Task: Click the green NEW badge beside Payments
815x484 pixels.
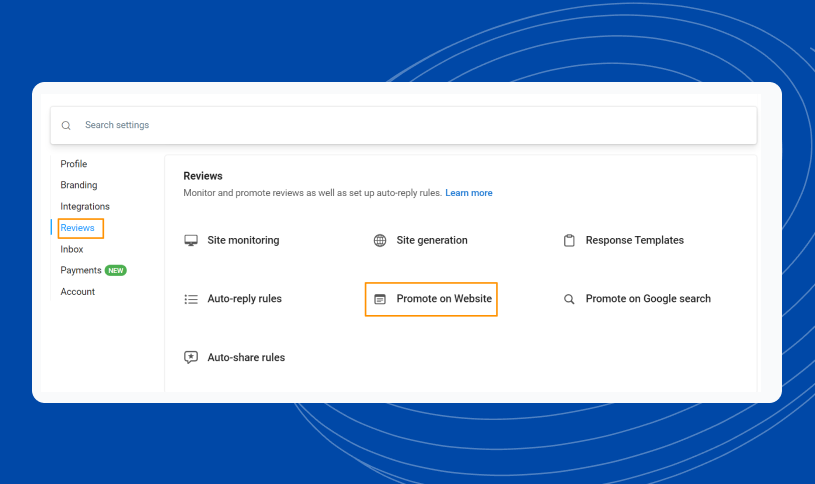Action: click(x=116, y=270)
